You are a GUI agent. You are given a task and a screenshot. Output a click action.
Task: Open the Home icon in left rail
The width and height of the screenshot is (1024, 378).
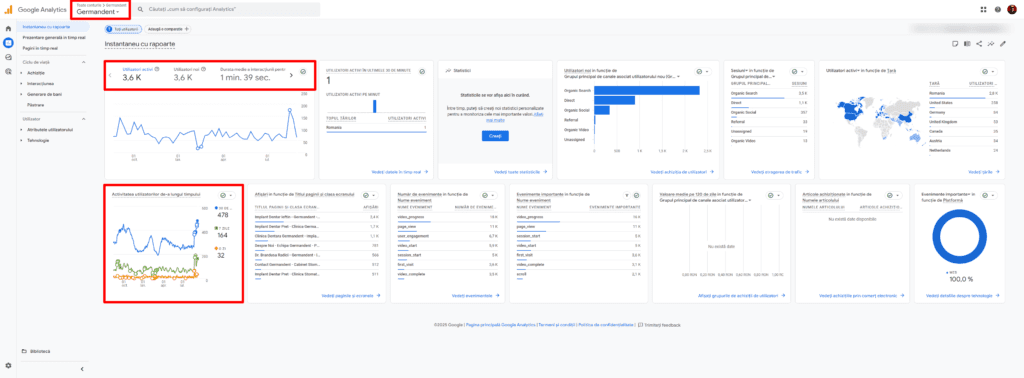tap(8, 29)
